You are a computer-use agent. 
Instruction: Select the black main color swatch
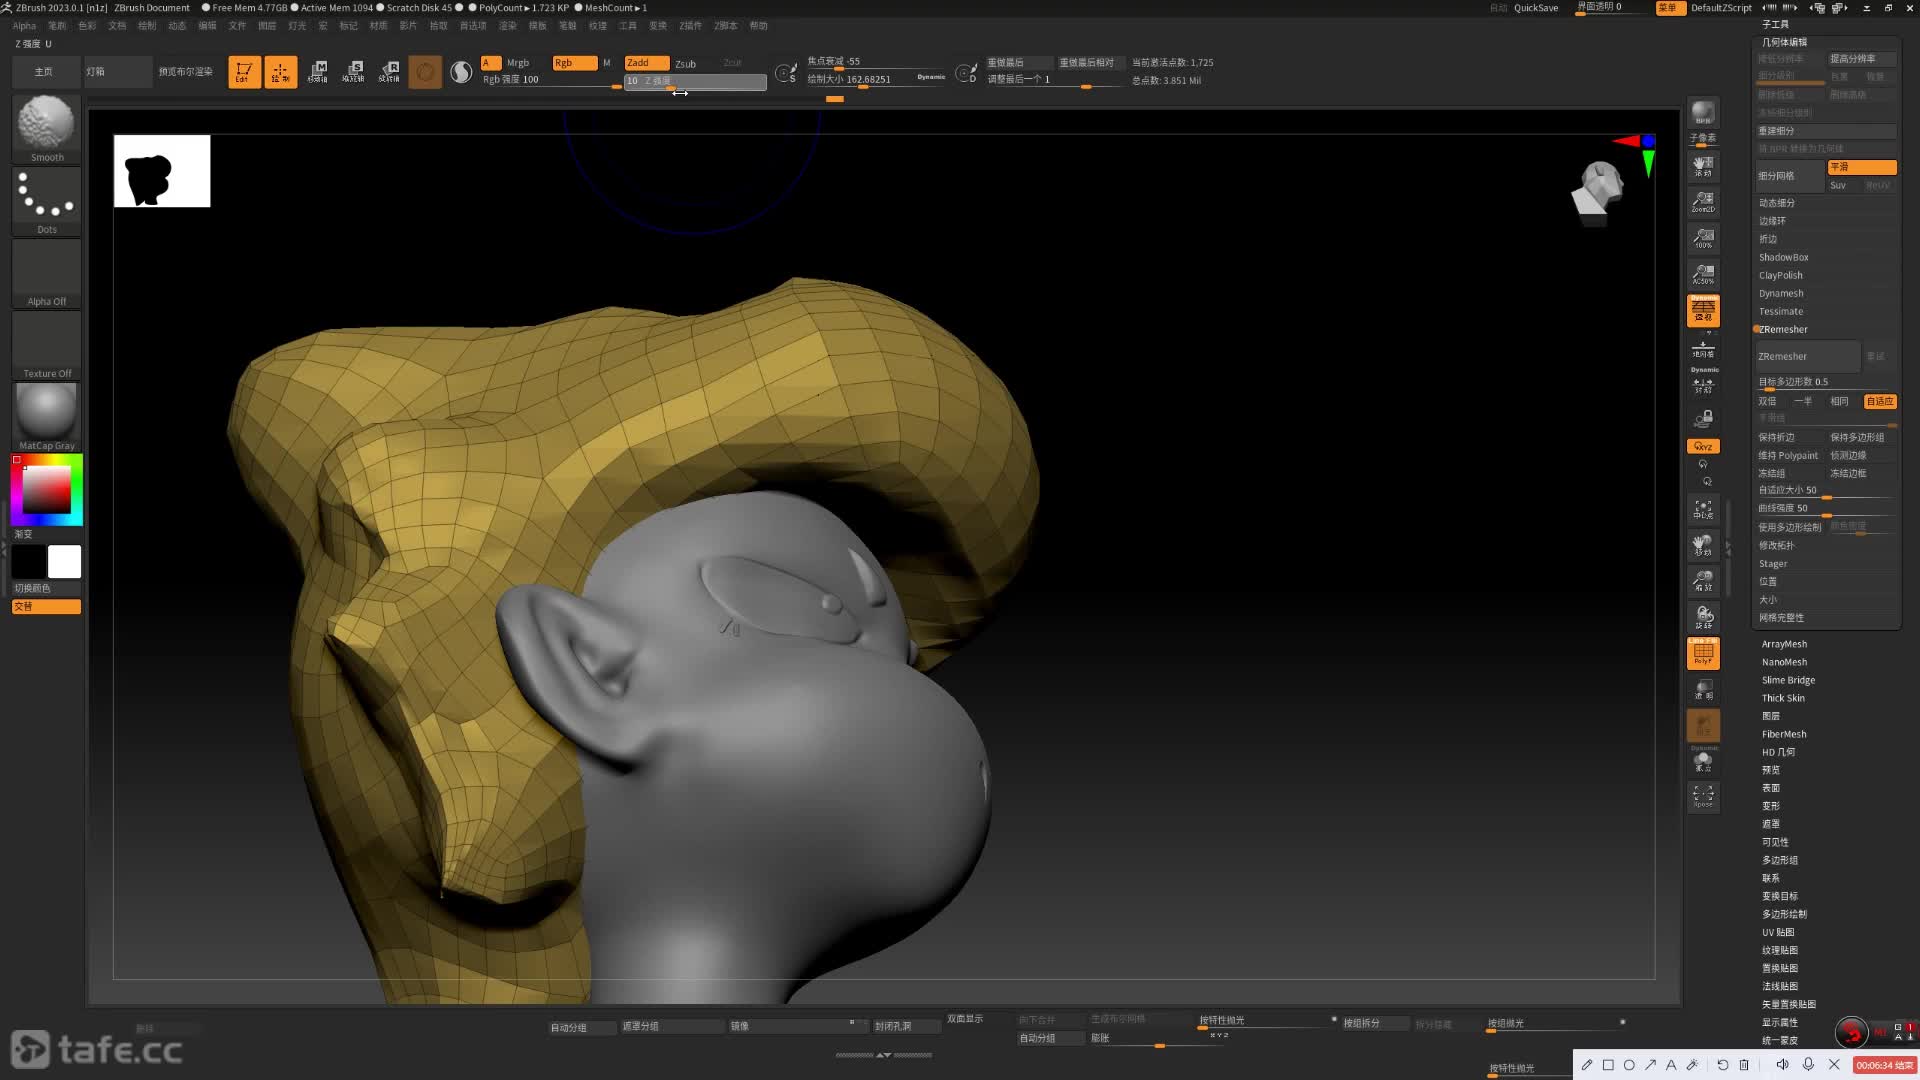coord(29,562)
